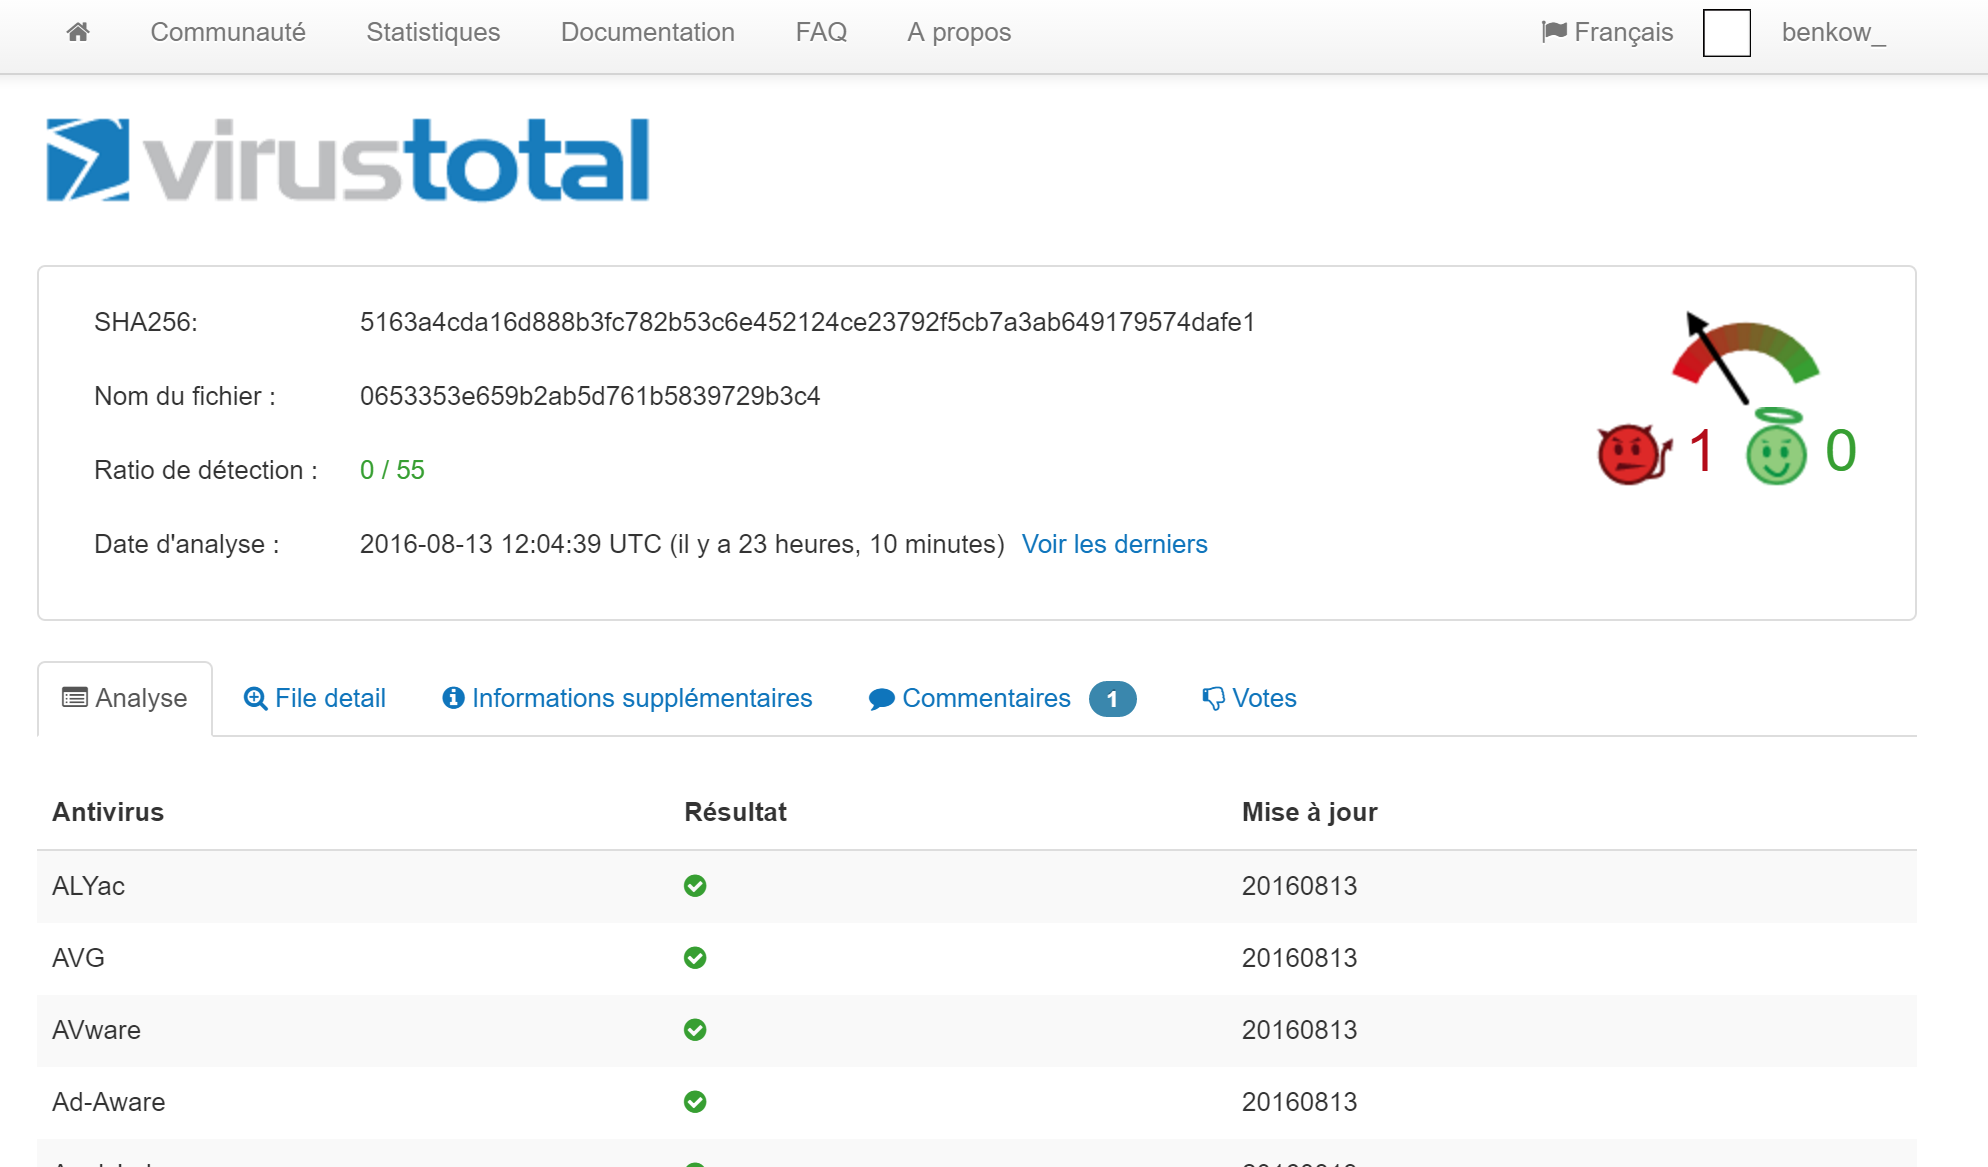Click the SHA256: label
Image resolution: width=1988 pixels, height=1167 pixels.
coord(146,322)
